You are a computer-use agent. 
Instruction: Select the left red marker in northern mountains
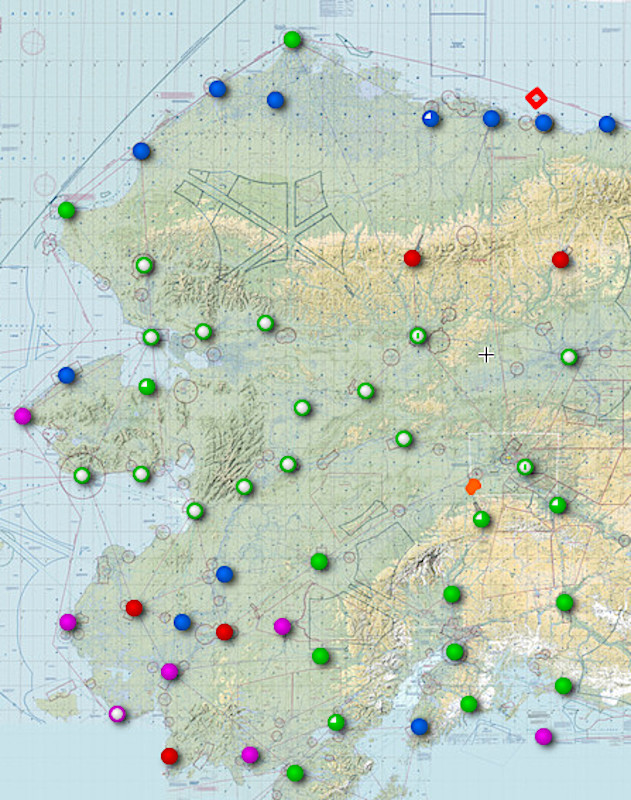click(412, 258)
